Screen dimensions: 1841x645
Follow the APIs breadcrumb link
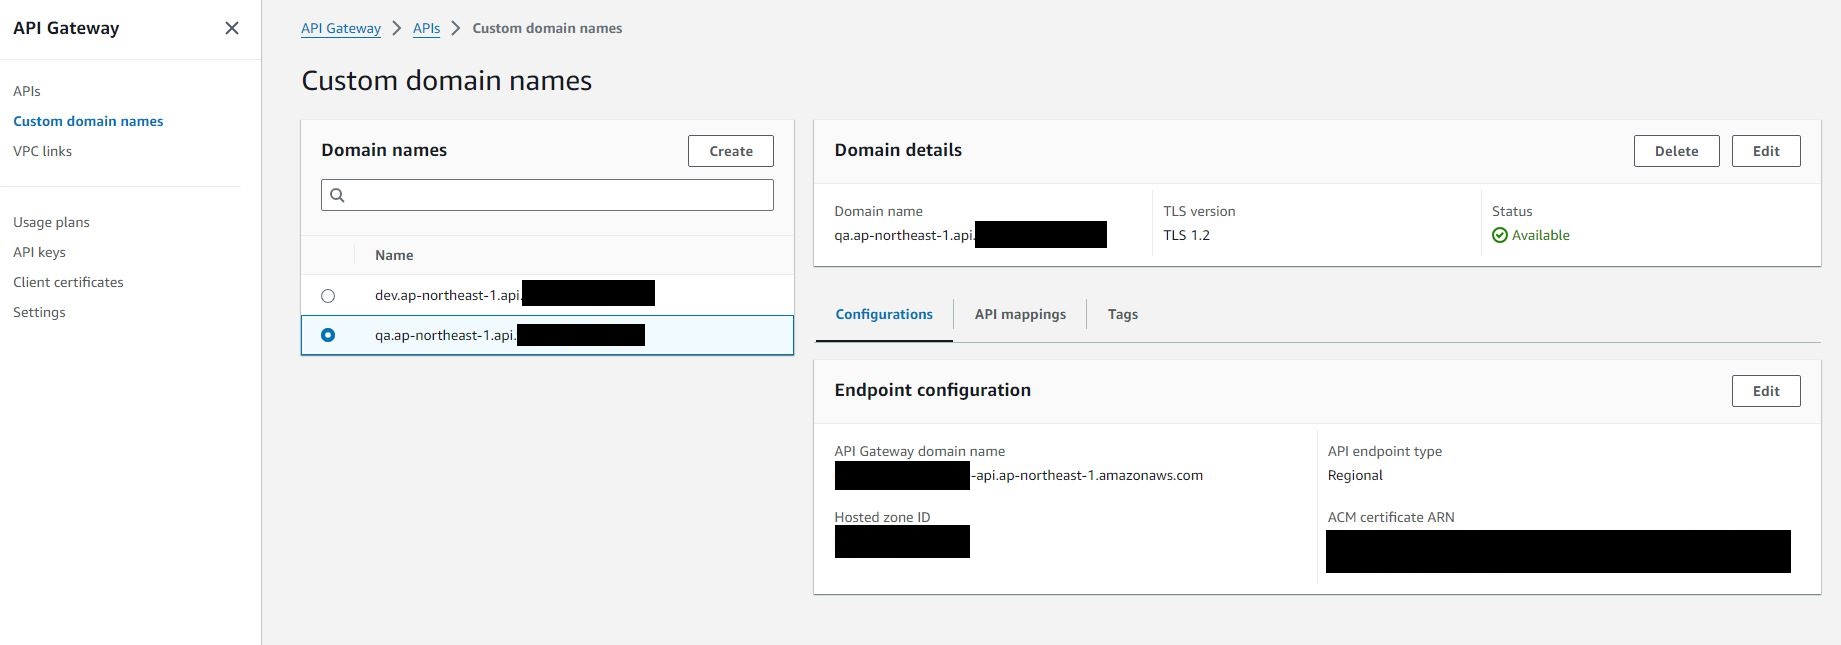pos(426,28)
